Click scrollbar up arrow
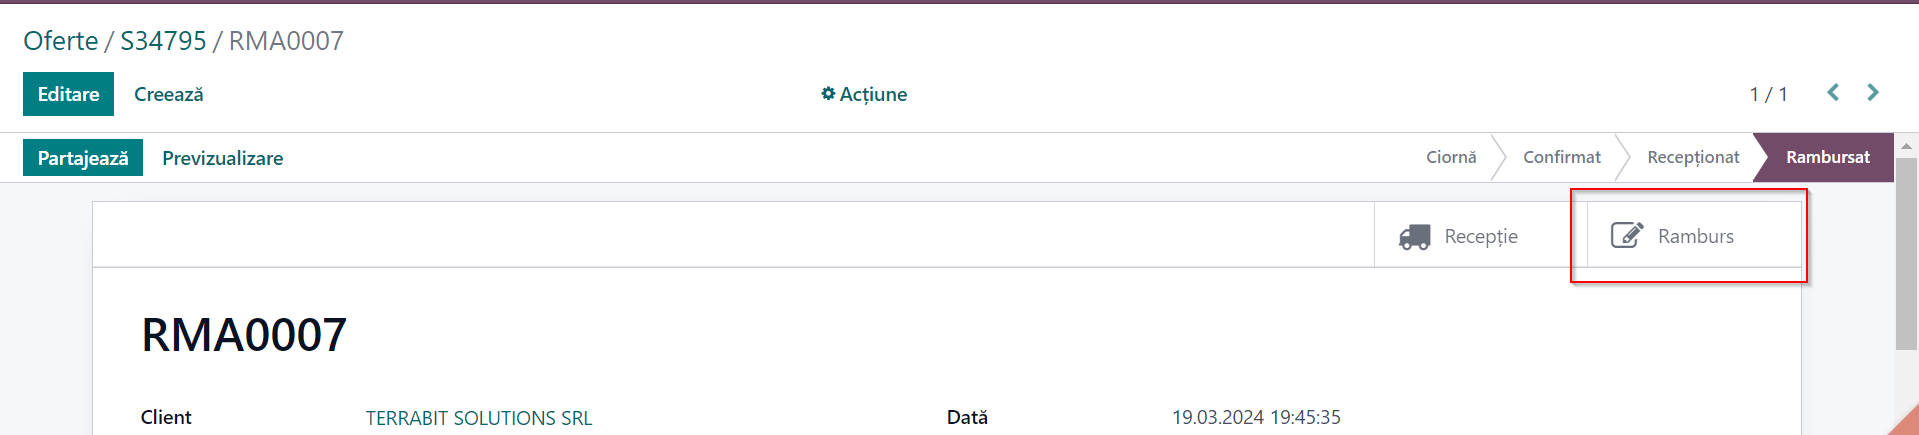The height and width of the screenshot is (435, 1919). pos(1906,146)
